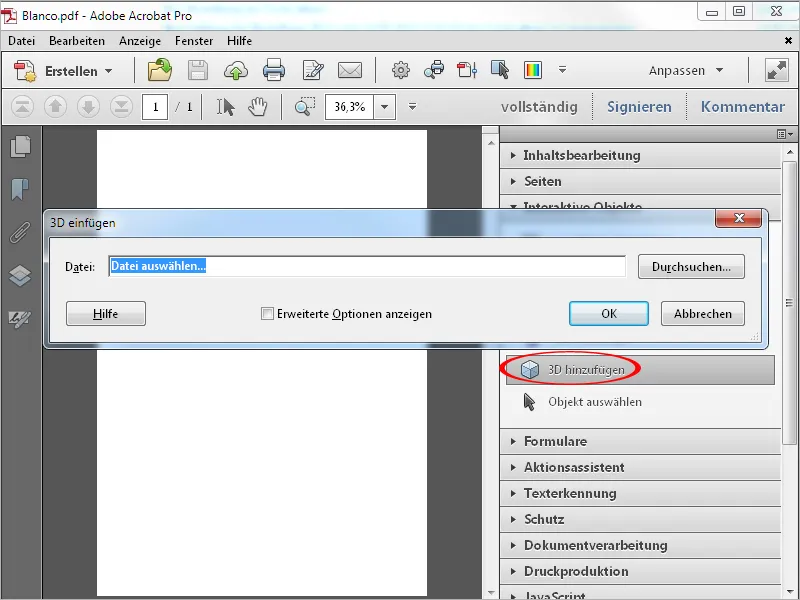
Task: Open the Anzeige menu
Action: (x=140, y=41)
